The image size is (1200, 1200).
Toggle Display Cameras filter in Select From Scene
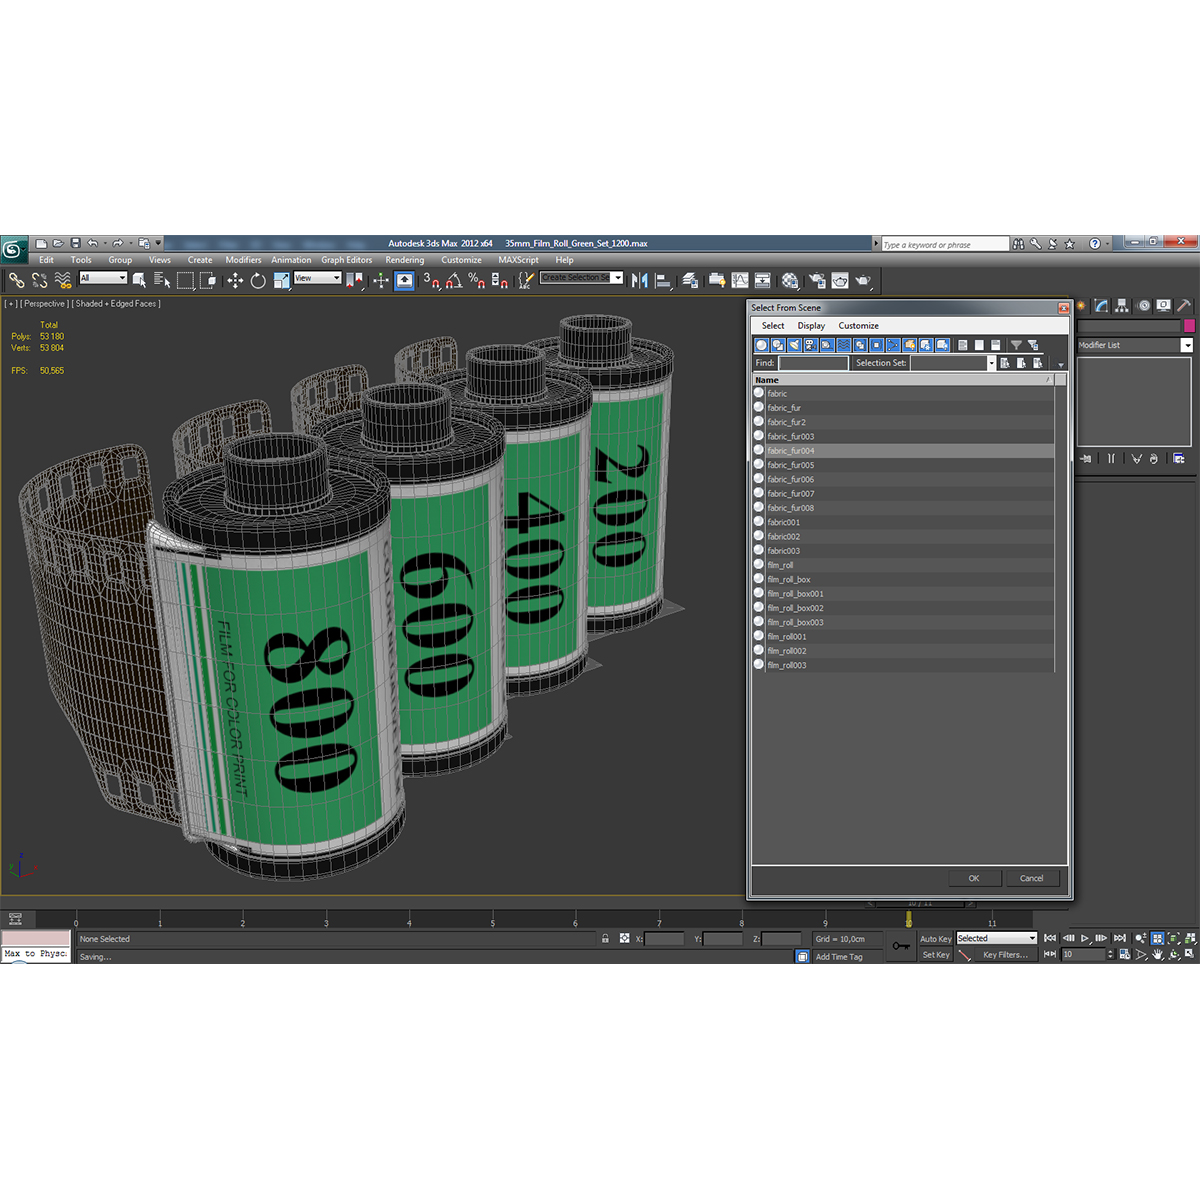click(x=810, y=345)
